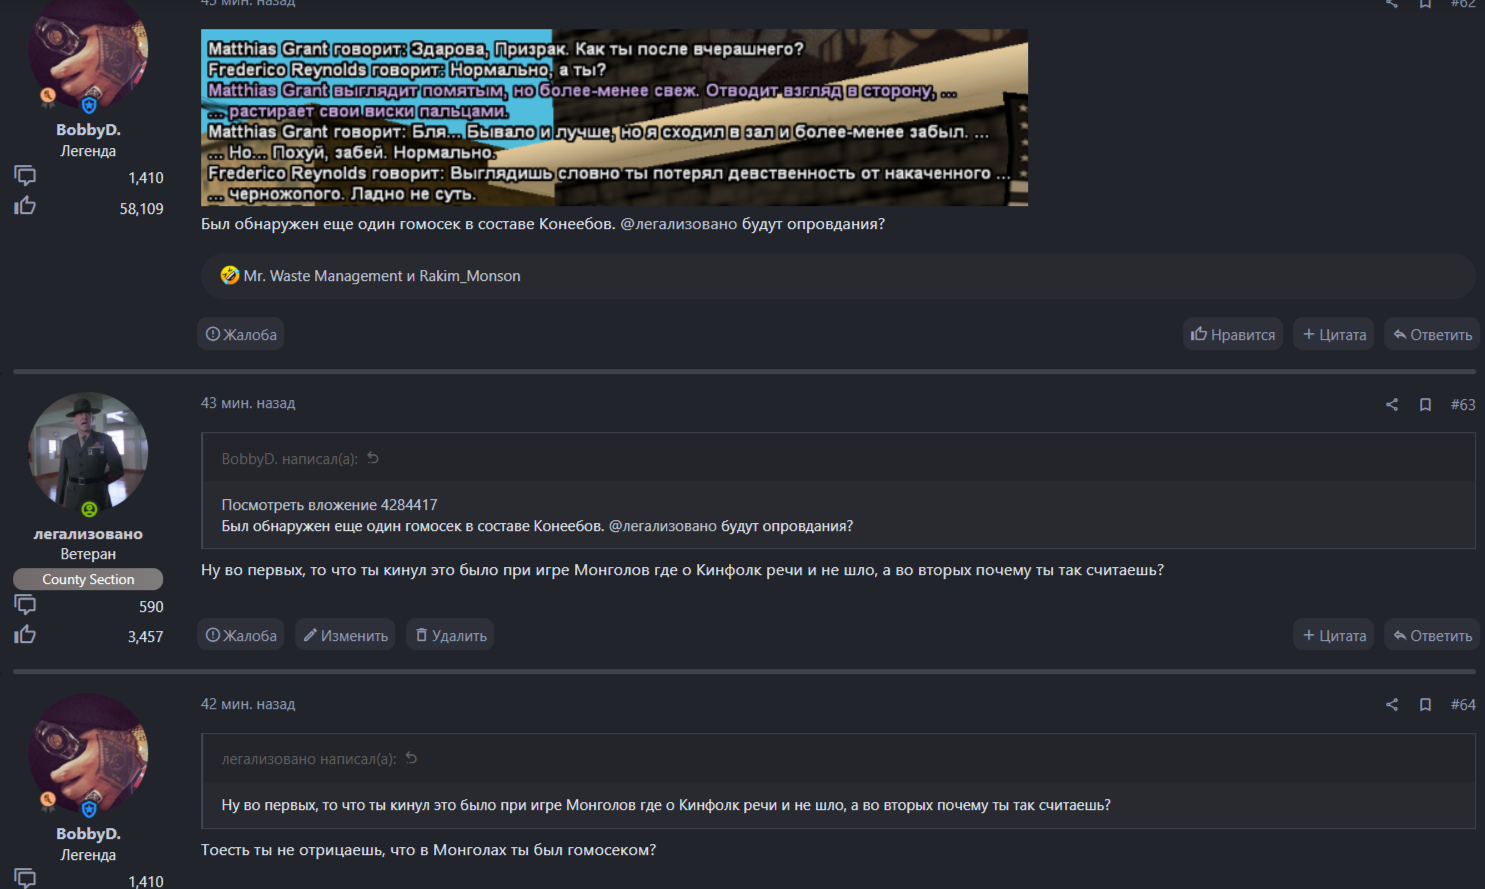Click Ответить on post #62
Screen dimensions: 1485x889
tap(1432, 334)
